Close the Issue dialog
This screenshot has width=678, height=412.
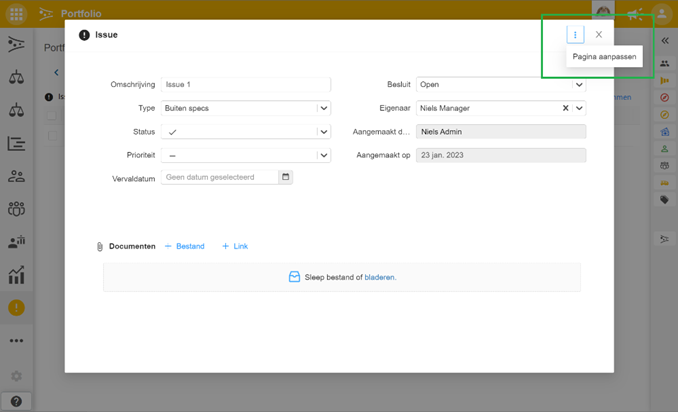coord(598,35)
